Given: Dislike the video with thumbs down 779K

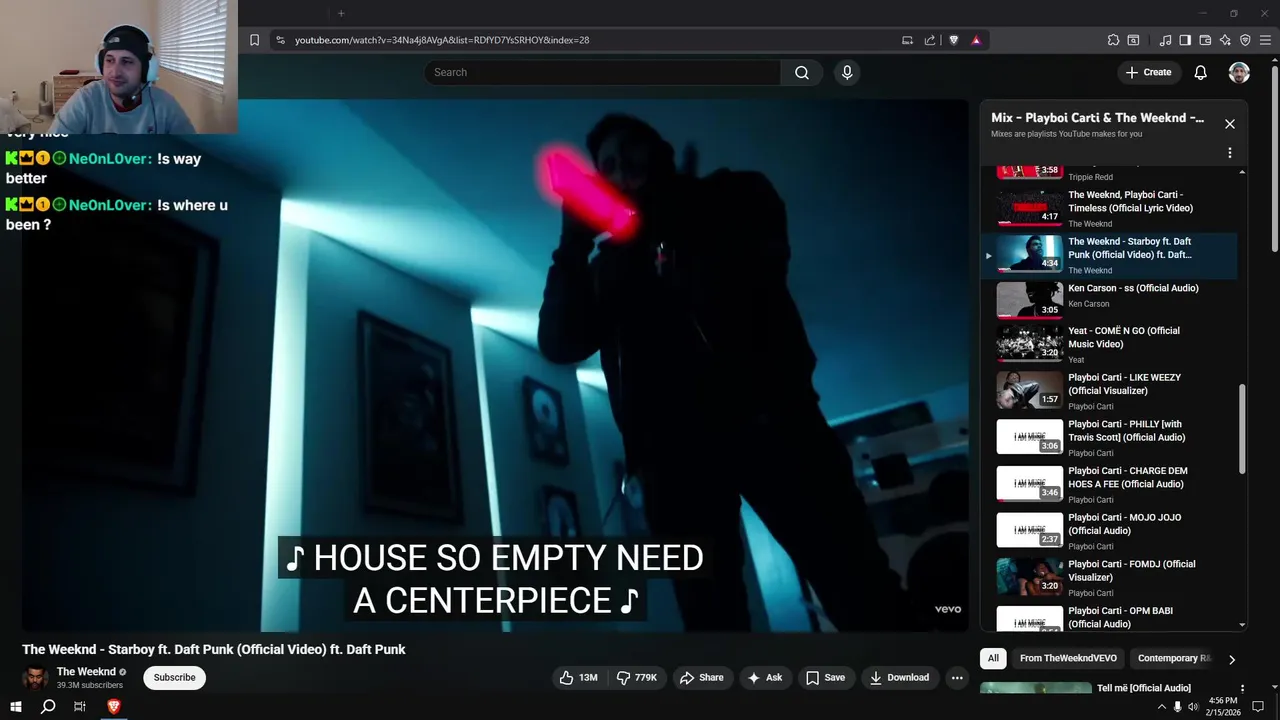Looking at the screenshot, I should pyautogui.click(x=636, y=677).
